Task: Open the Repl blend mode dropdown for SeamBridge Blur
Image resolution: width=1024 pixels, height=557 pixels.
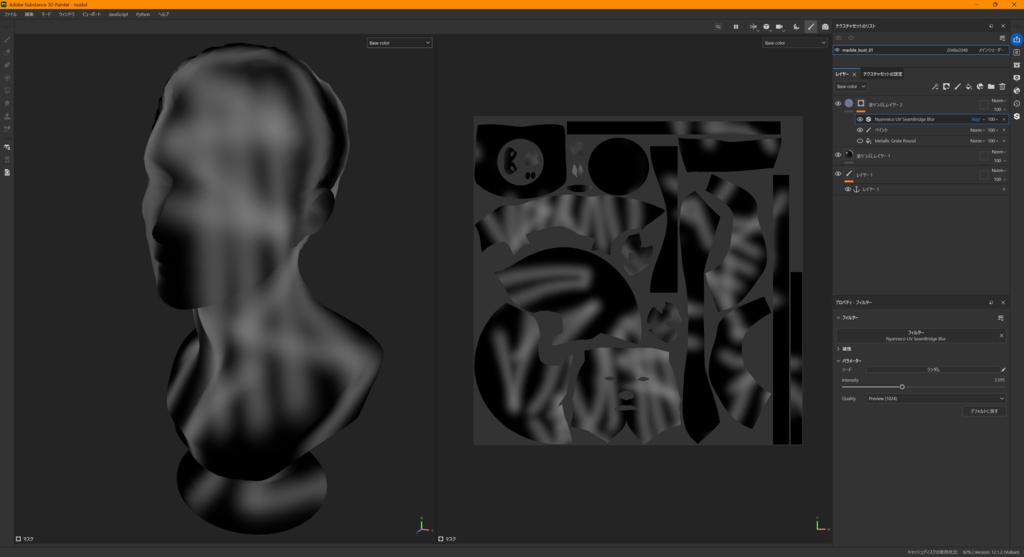Action: [978, 119]
